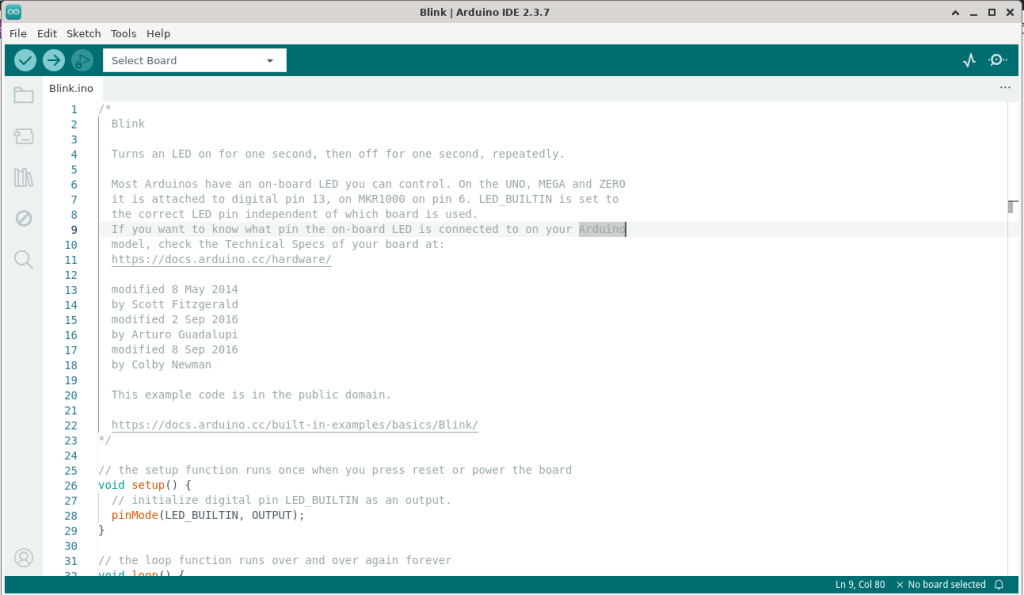
Task: Toggle the notifications bell in status bar
Action: [998, 584]
